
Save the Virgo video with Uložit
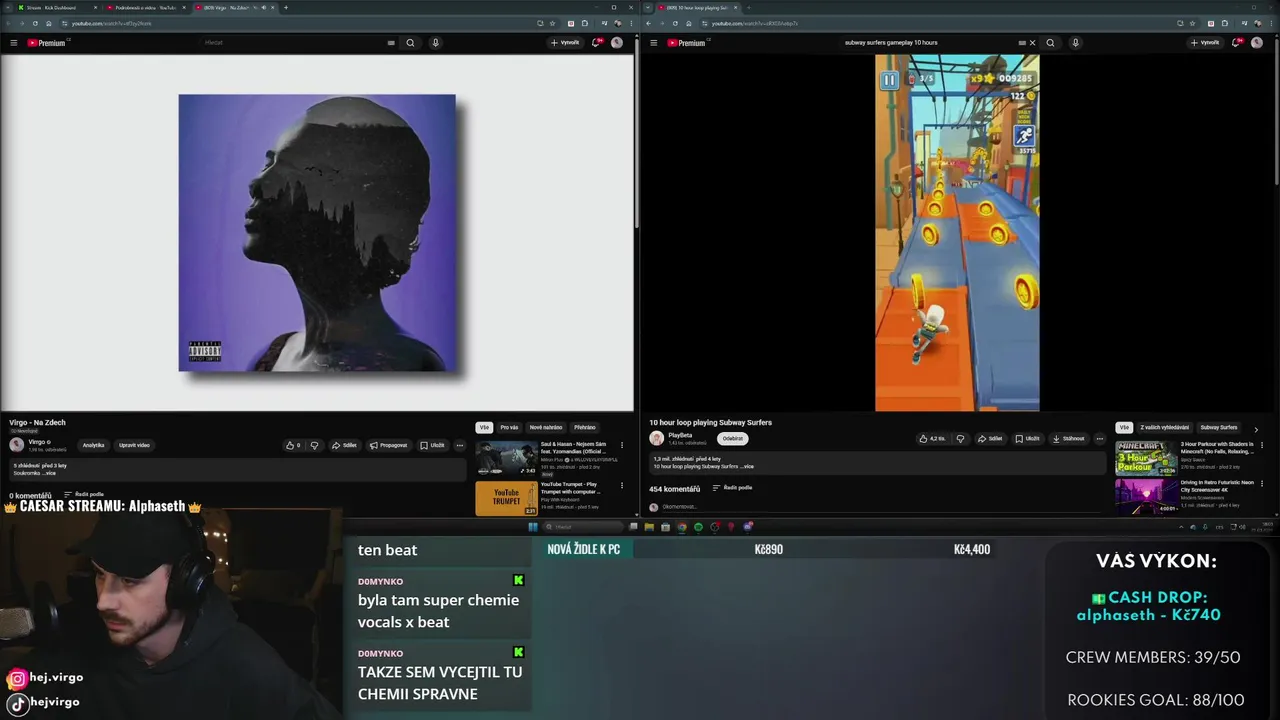pyautogui.click(x=432, y=445)
